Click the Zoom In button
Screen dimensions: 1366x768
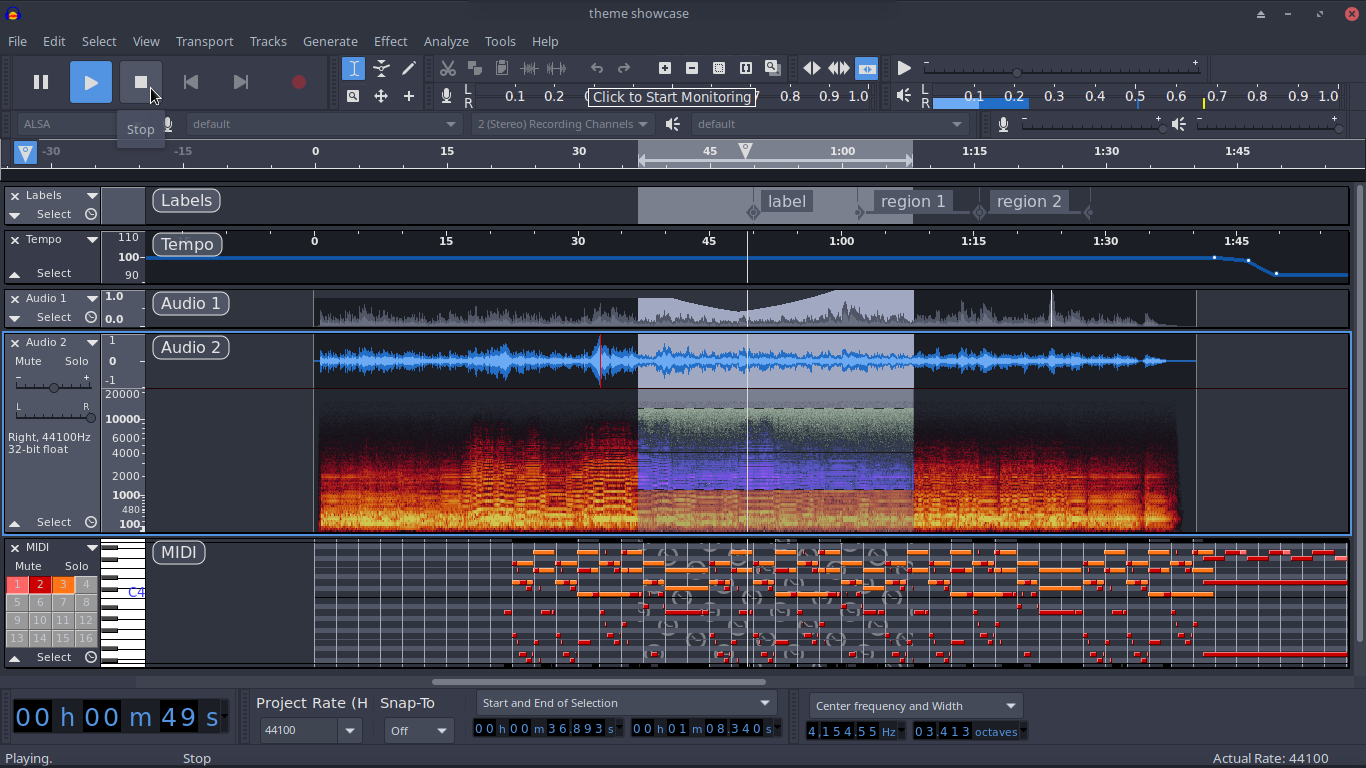coord(665,68)
